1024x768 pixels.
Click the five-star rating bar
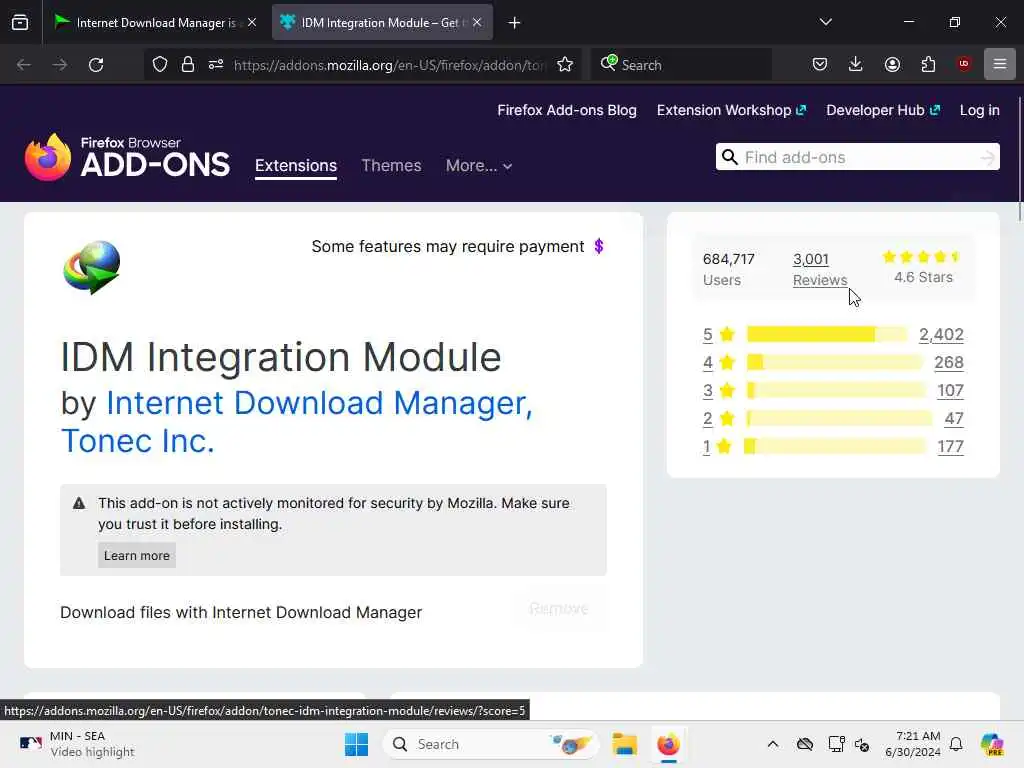tap(827, 334)
